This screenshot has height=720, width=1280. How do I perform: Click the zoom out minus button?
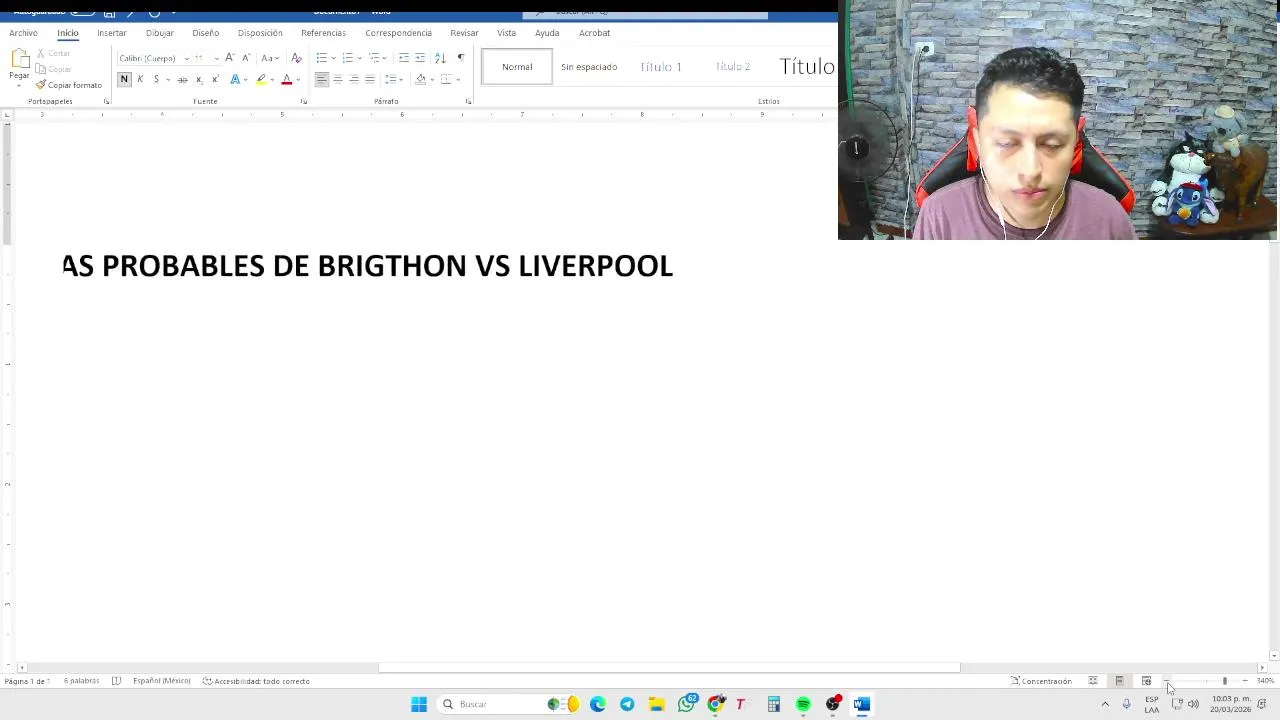1166,681
